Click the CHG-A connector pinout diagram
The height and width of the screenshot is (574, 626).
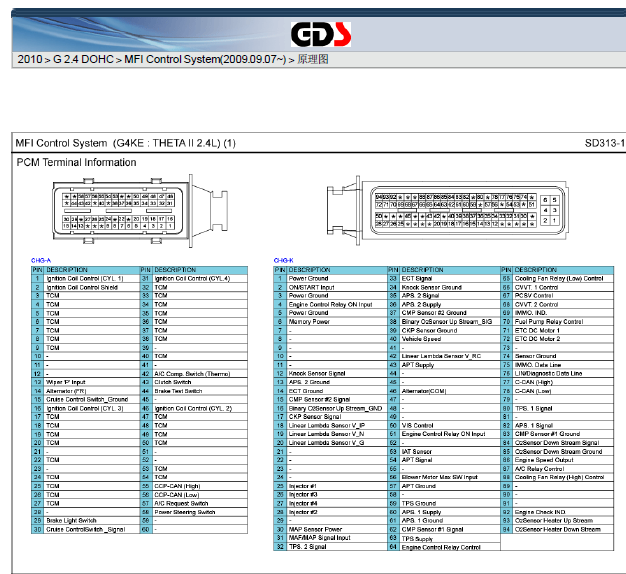pyautogui.click(x=140, y=211)
